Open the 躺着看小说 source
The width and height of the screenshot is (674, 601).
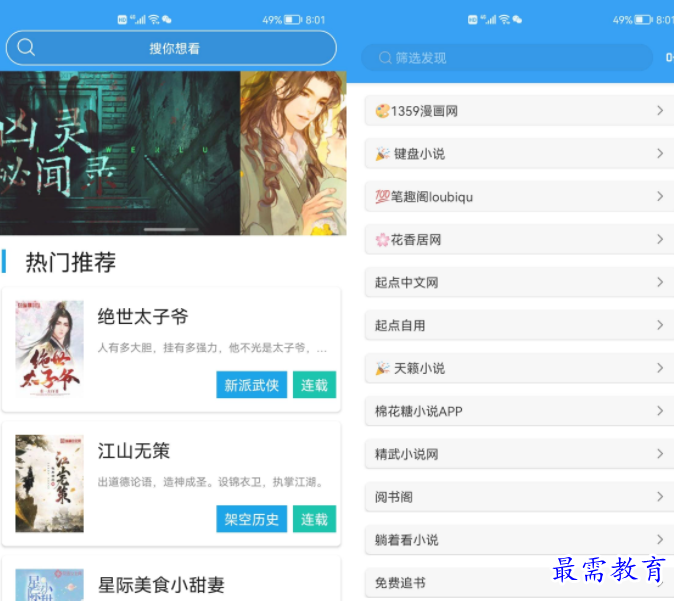pyautogui.click(x=520, y=540)
